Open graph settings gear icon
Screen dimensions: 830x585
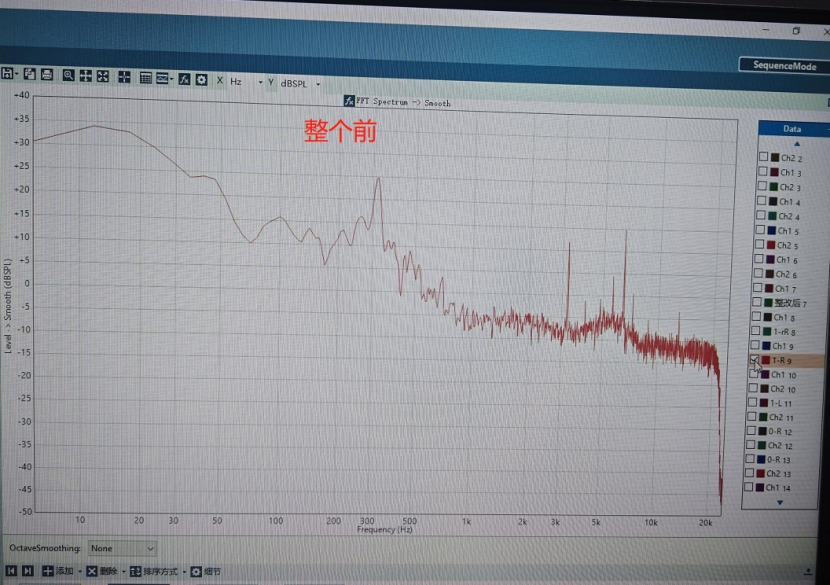[202, 79]
